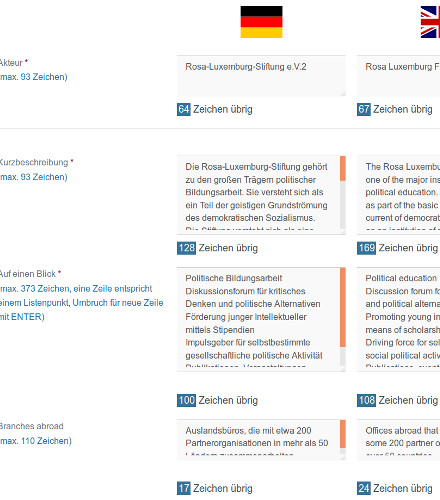
Task: Click the resize handle of German Akteur field
Action: (343, 93)
